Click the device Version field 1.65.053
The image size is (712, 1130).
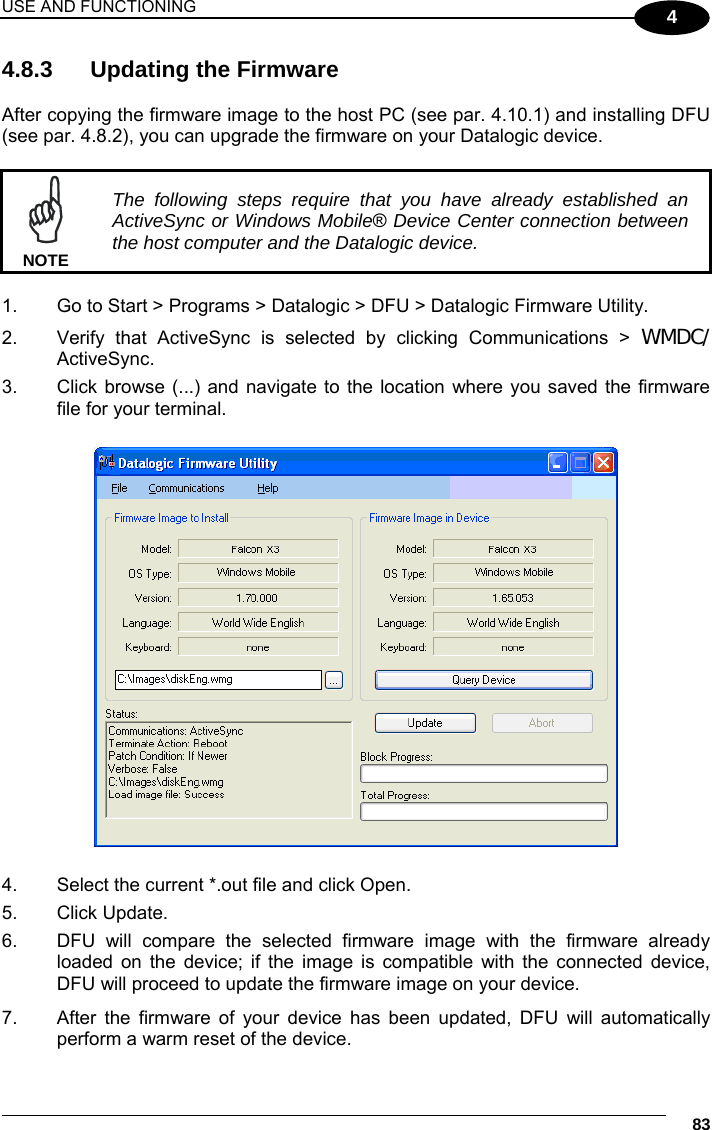(513, 597)
